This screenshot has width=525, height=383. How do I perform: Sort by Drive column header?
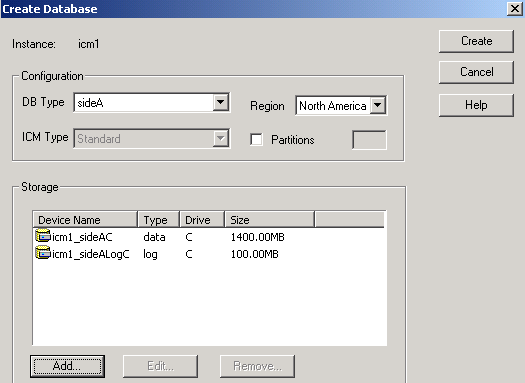point(202,220)
